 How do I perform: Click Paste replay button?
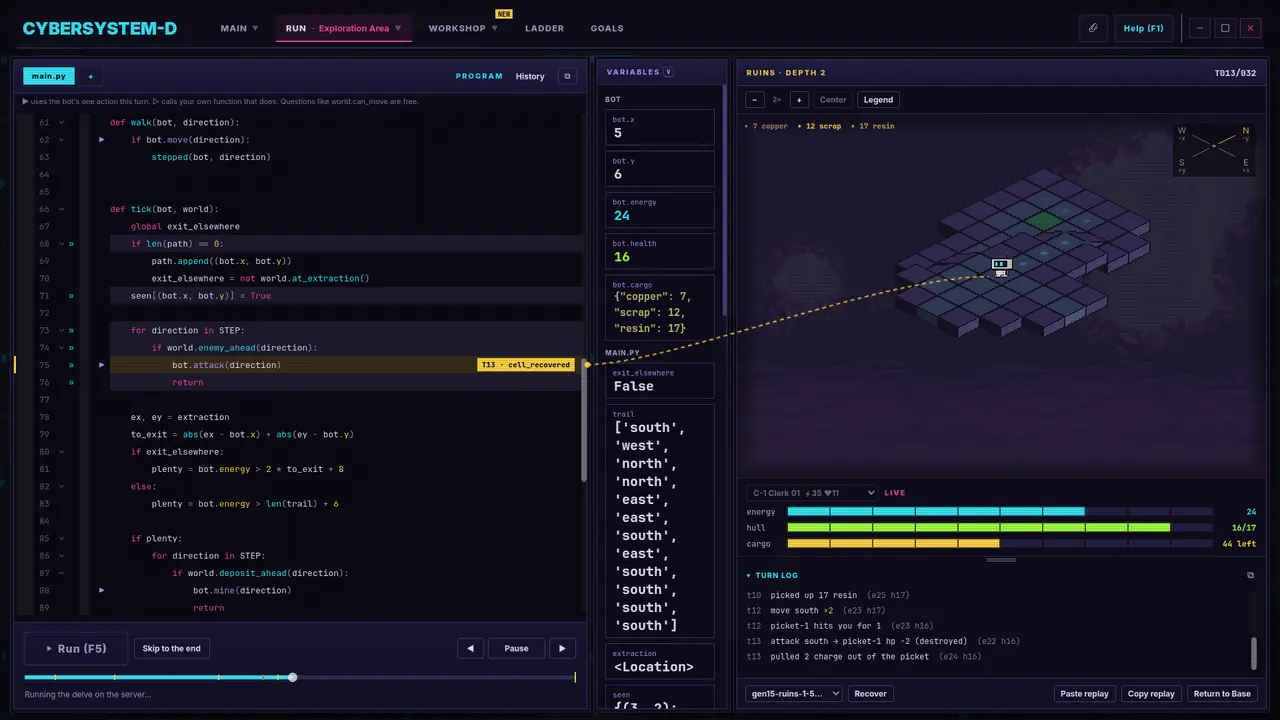[1084, 694]
